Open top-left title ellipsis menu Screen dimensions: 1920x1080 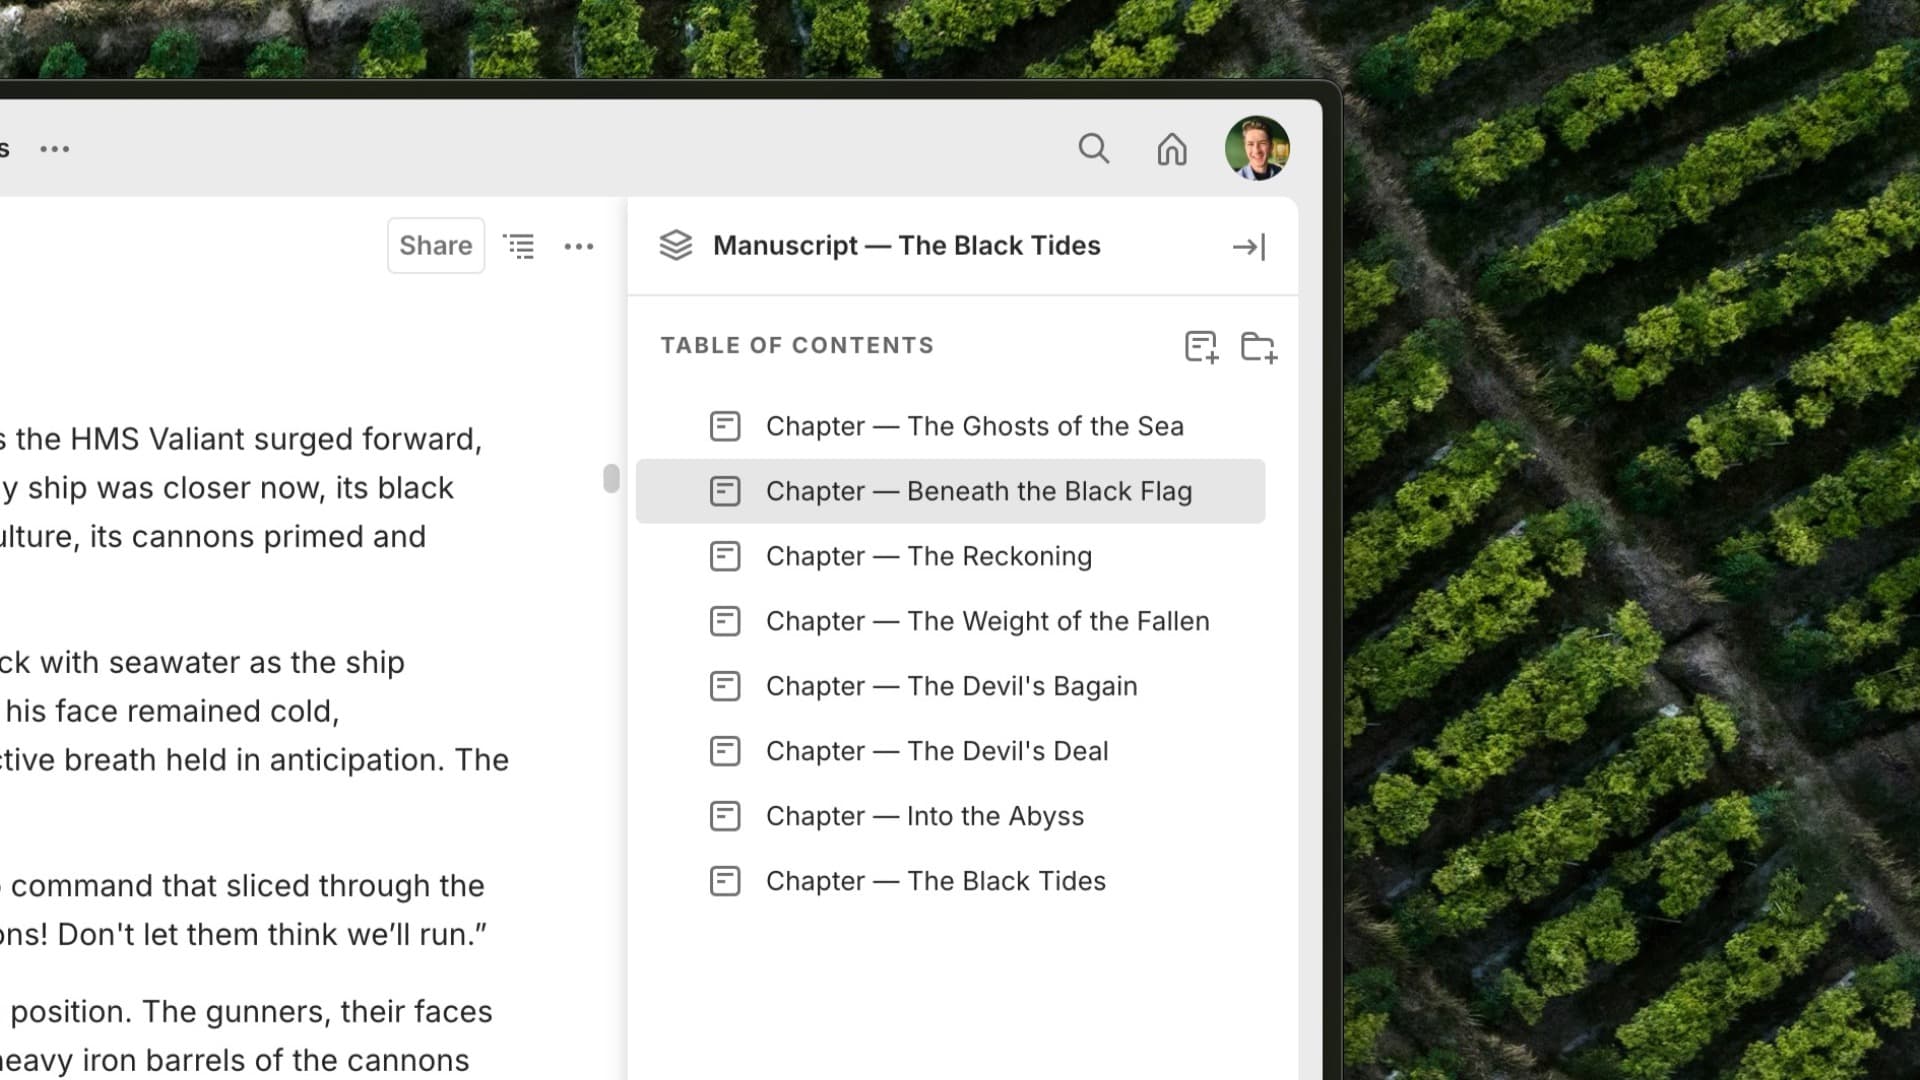[55, 149]
